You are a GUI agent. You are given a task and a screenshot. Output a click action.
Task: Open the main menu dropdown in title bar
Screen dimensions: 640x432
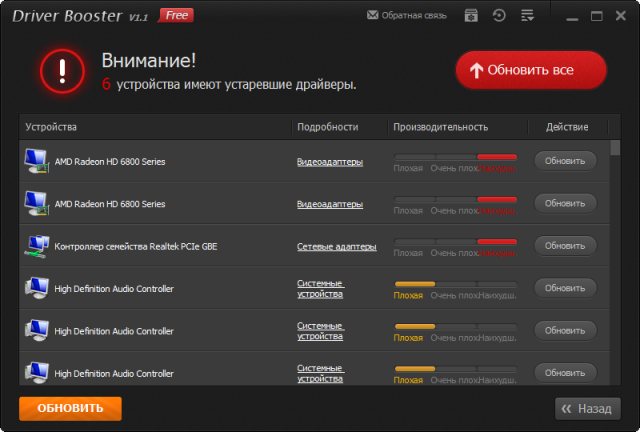click(527, 16)
